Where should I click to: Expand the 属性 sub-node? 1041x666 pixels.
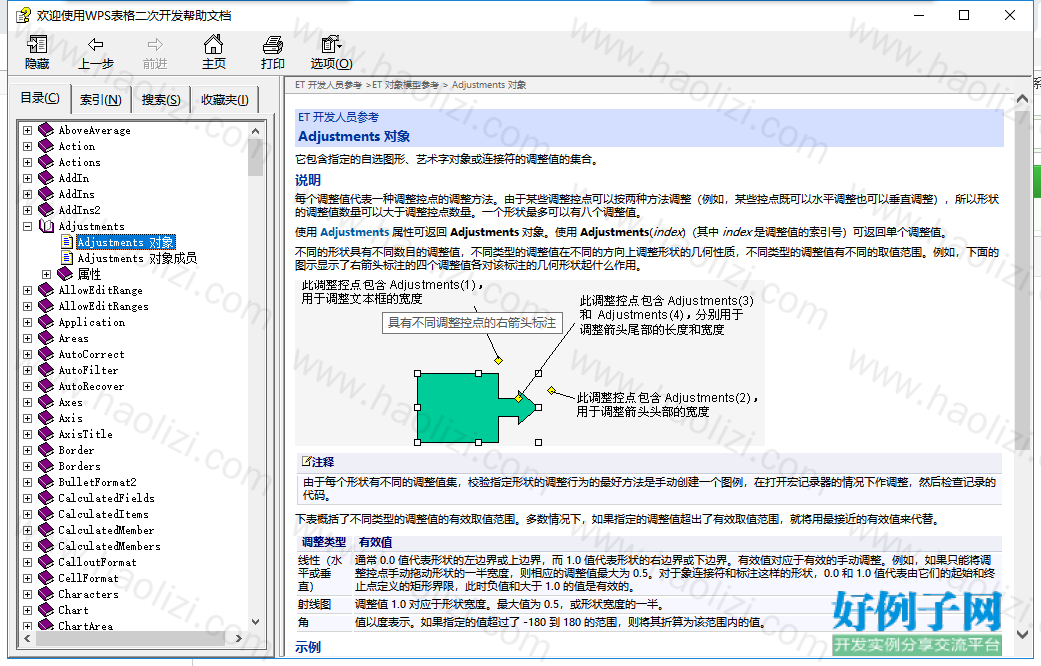pyautogui.click(x=46, y=274)
